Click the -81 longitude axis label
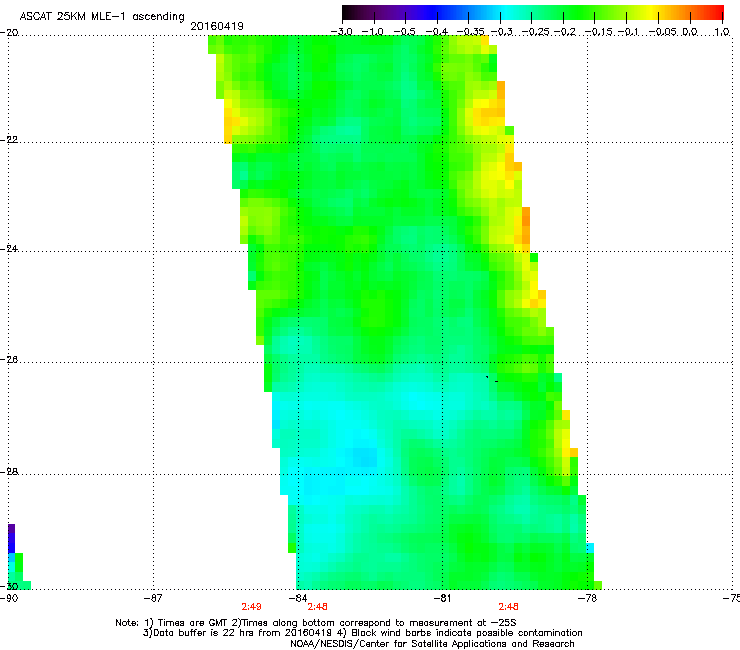 tap(442, 598)
